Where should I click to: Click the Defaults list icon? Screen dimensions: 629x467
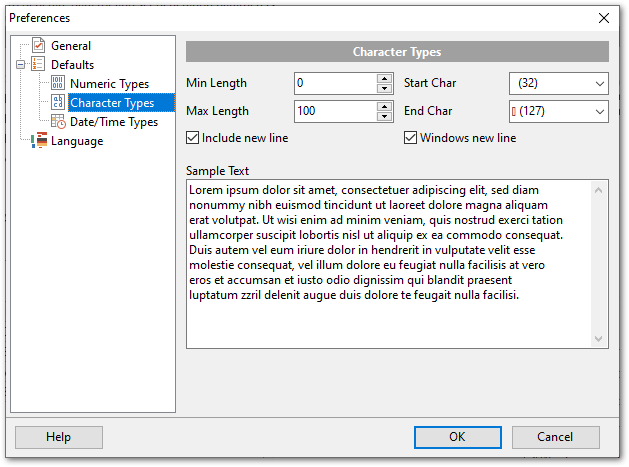(x=38, y=64)
